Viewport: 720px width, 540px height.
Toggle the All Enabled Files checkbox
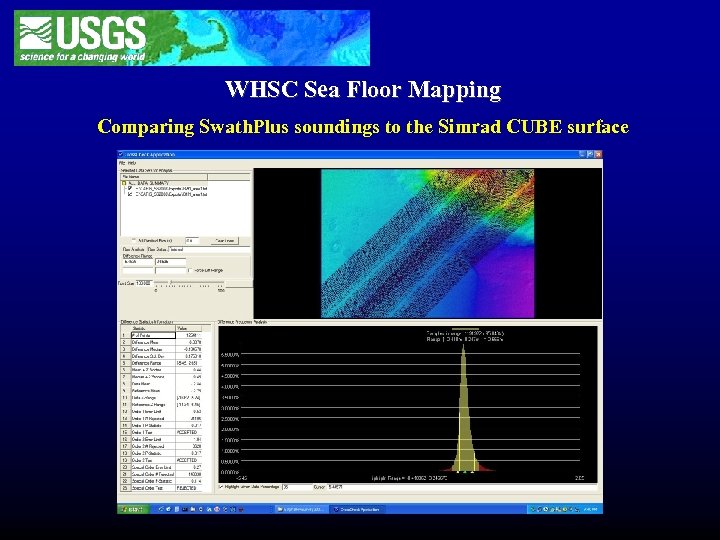[x=134, y=240]
